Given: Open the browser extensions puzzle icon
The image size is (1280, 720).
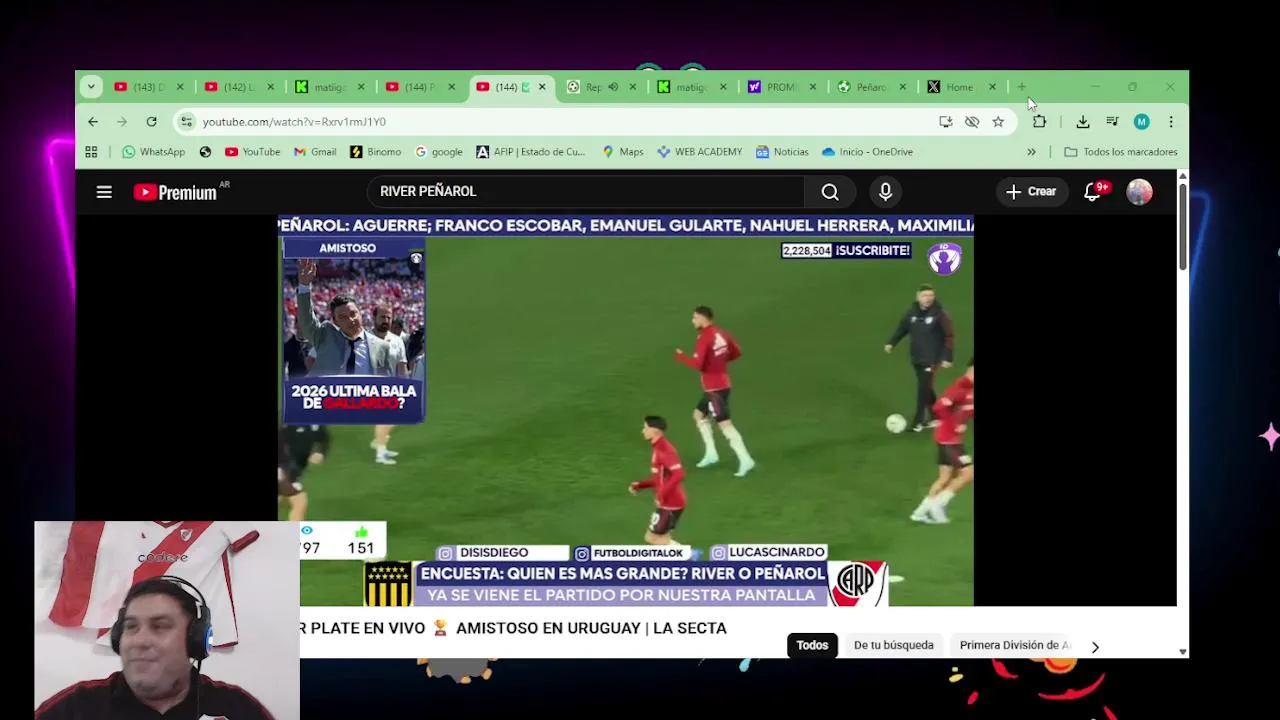Looking at the screenshot, I should (x=1039, y=122).
